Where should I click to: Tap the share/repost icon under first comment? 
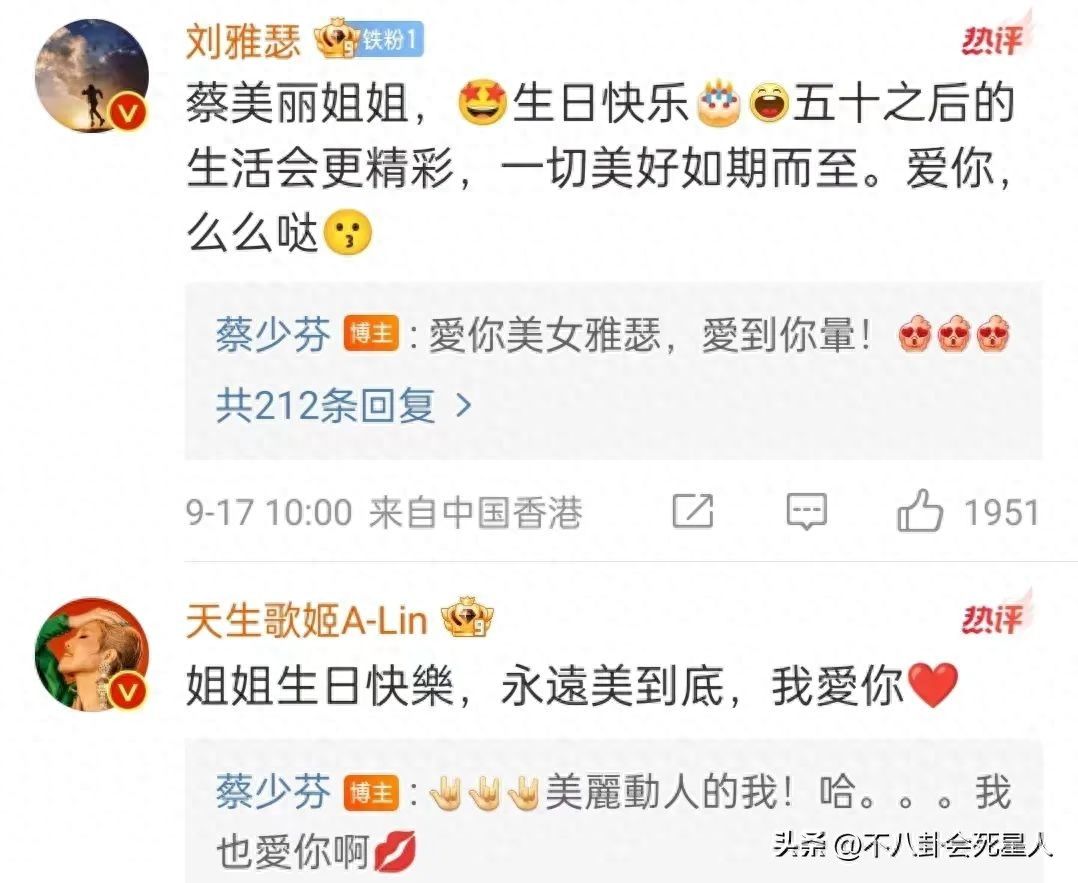[x=693, y=512]
